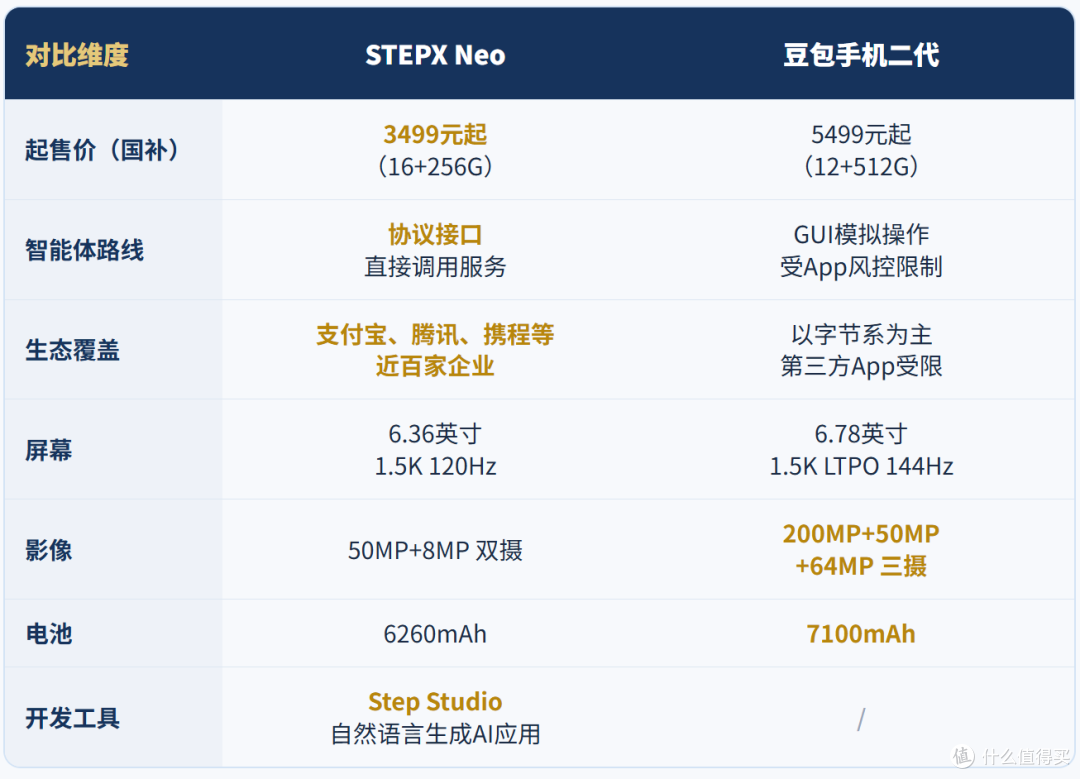Screen dimensions: 1080x779
Task: Click the '200MP+50MP' camera text
Action: 861,534
